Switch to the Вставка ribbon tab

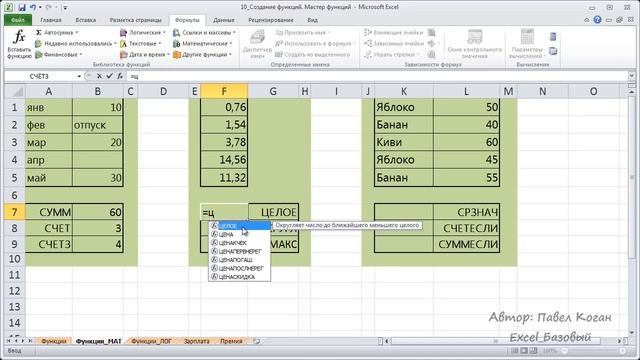click(x=86, y=20)
